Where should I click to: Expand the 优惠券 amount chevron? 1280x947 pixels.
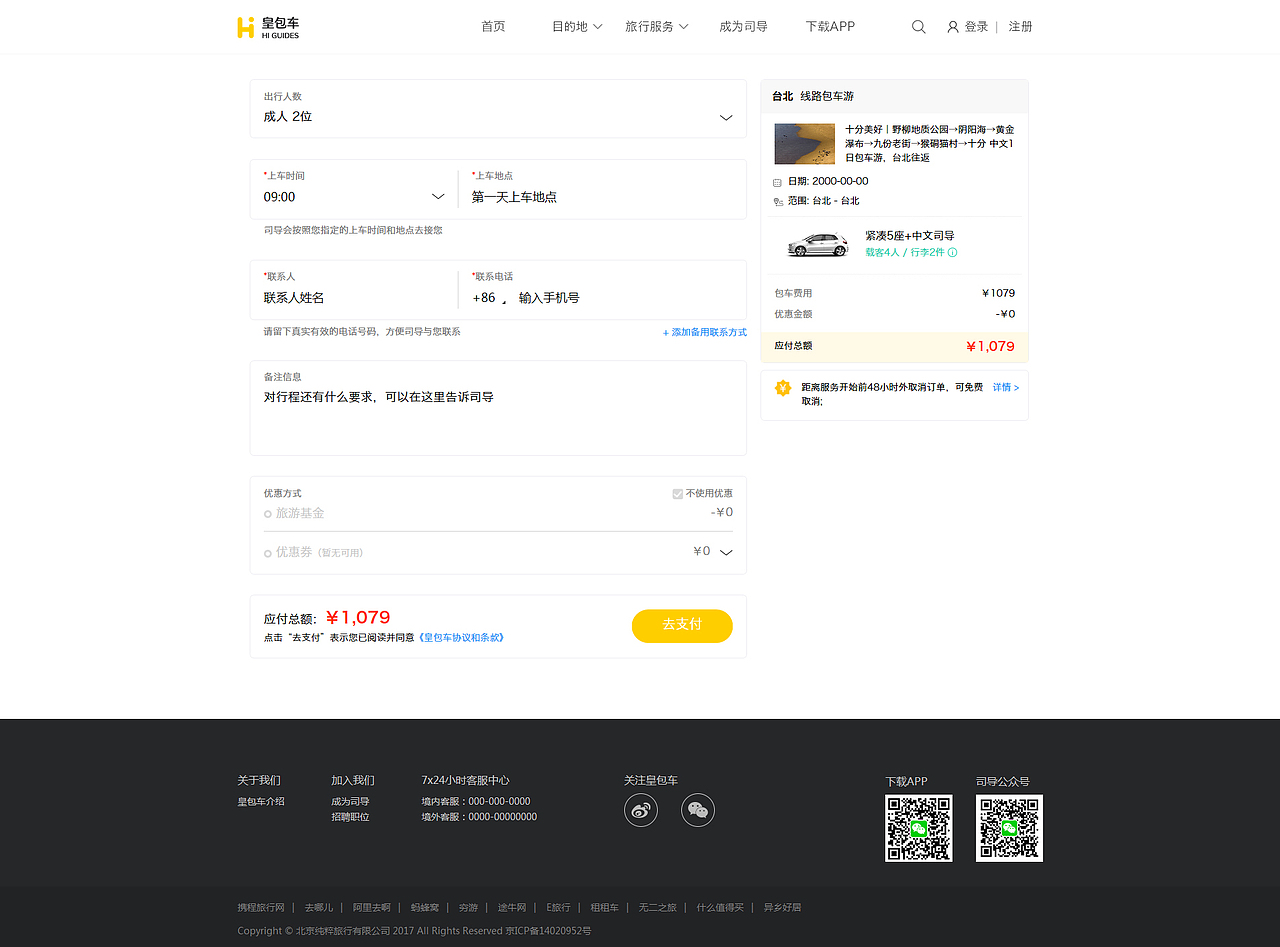724,551
